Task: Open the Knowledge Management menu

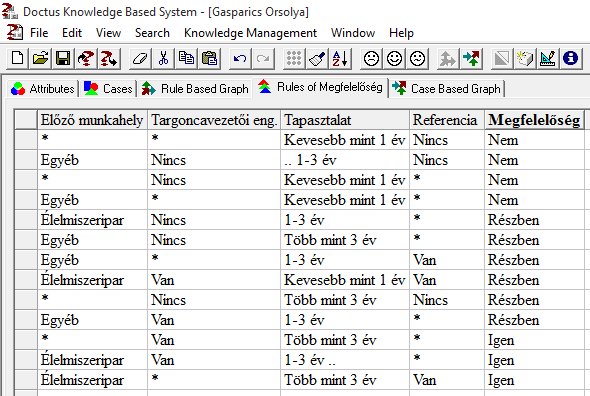Action: pyautogui.click(x=250, y=33)
